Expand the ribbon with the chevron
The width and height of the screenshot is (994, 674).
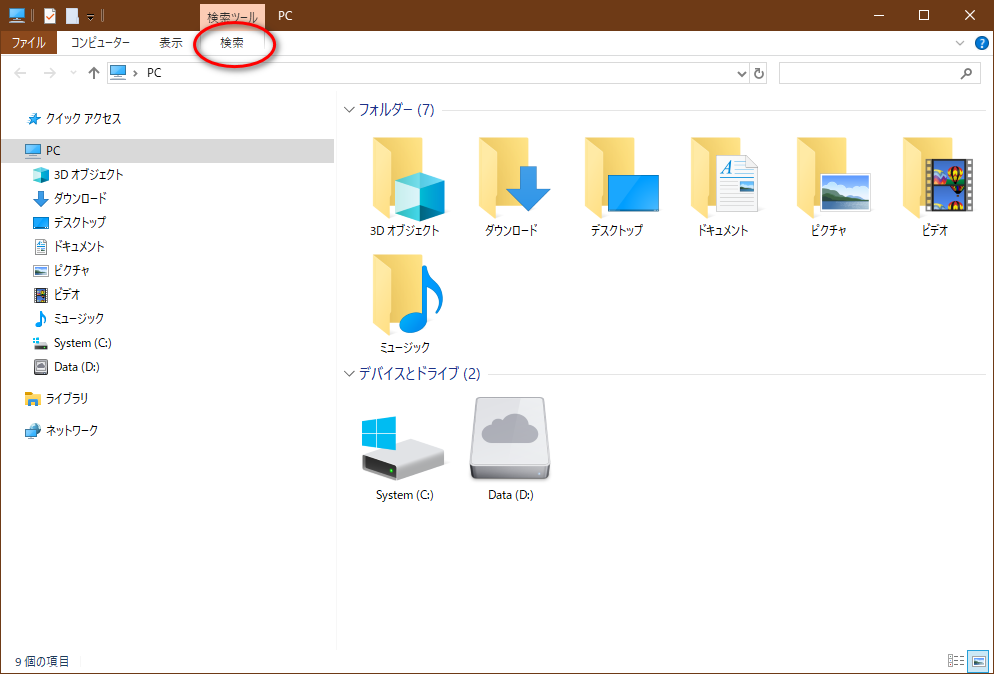960,43
